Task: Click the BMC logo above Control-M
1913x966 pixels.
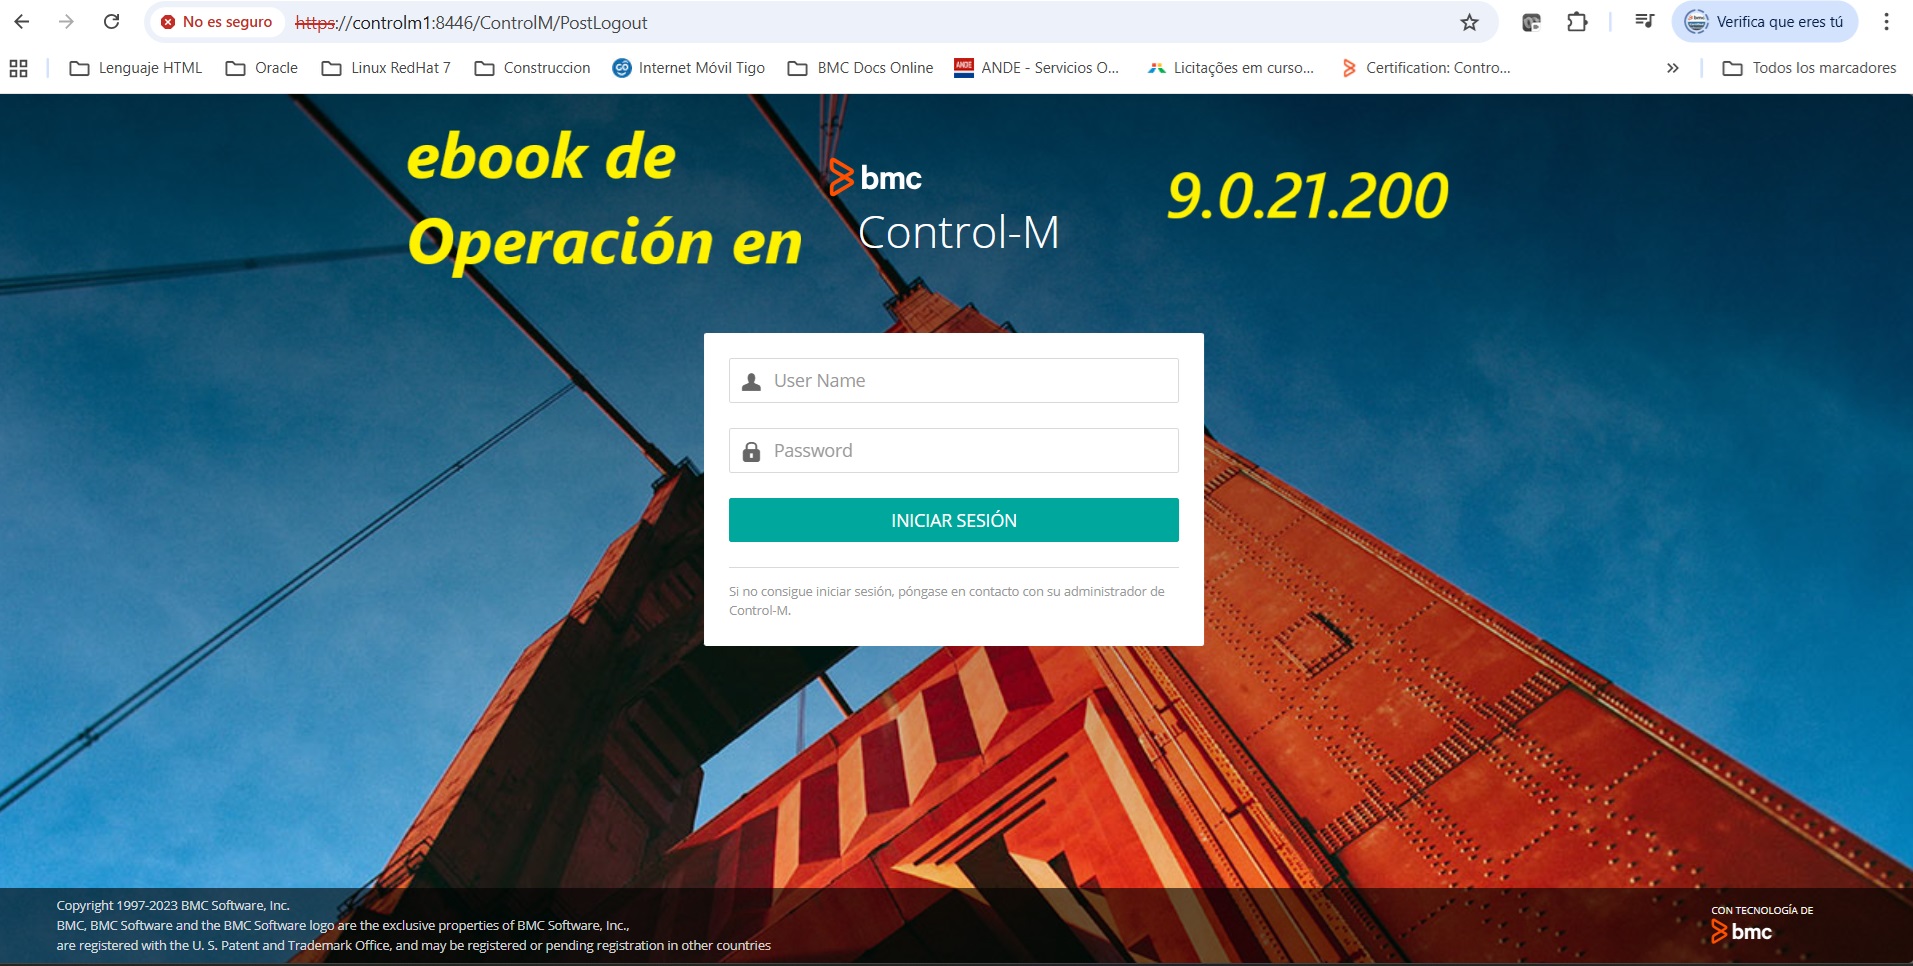Action: click(874, 177)
